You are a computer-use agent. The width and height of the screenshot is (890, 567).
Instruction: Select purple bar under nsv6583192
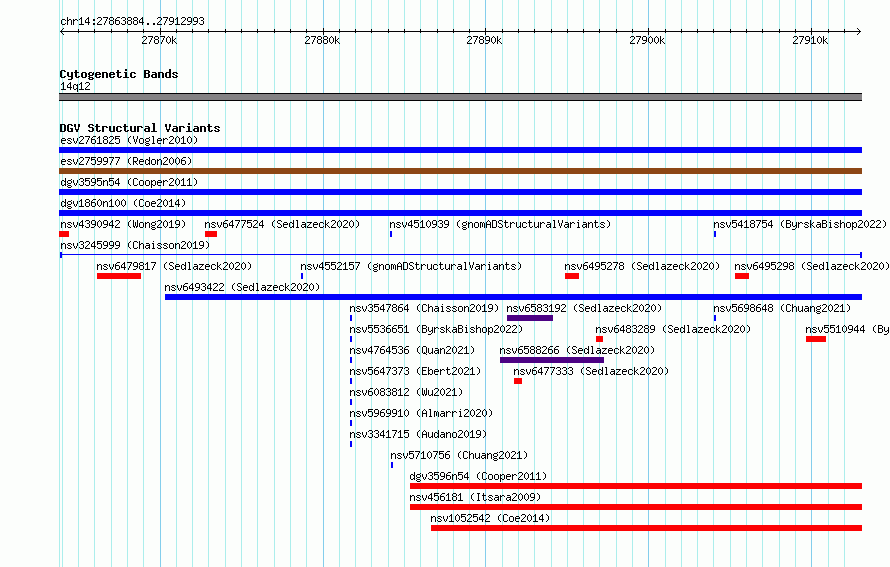[530, 318]
